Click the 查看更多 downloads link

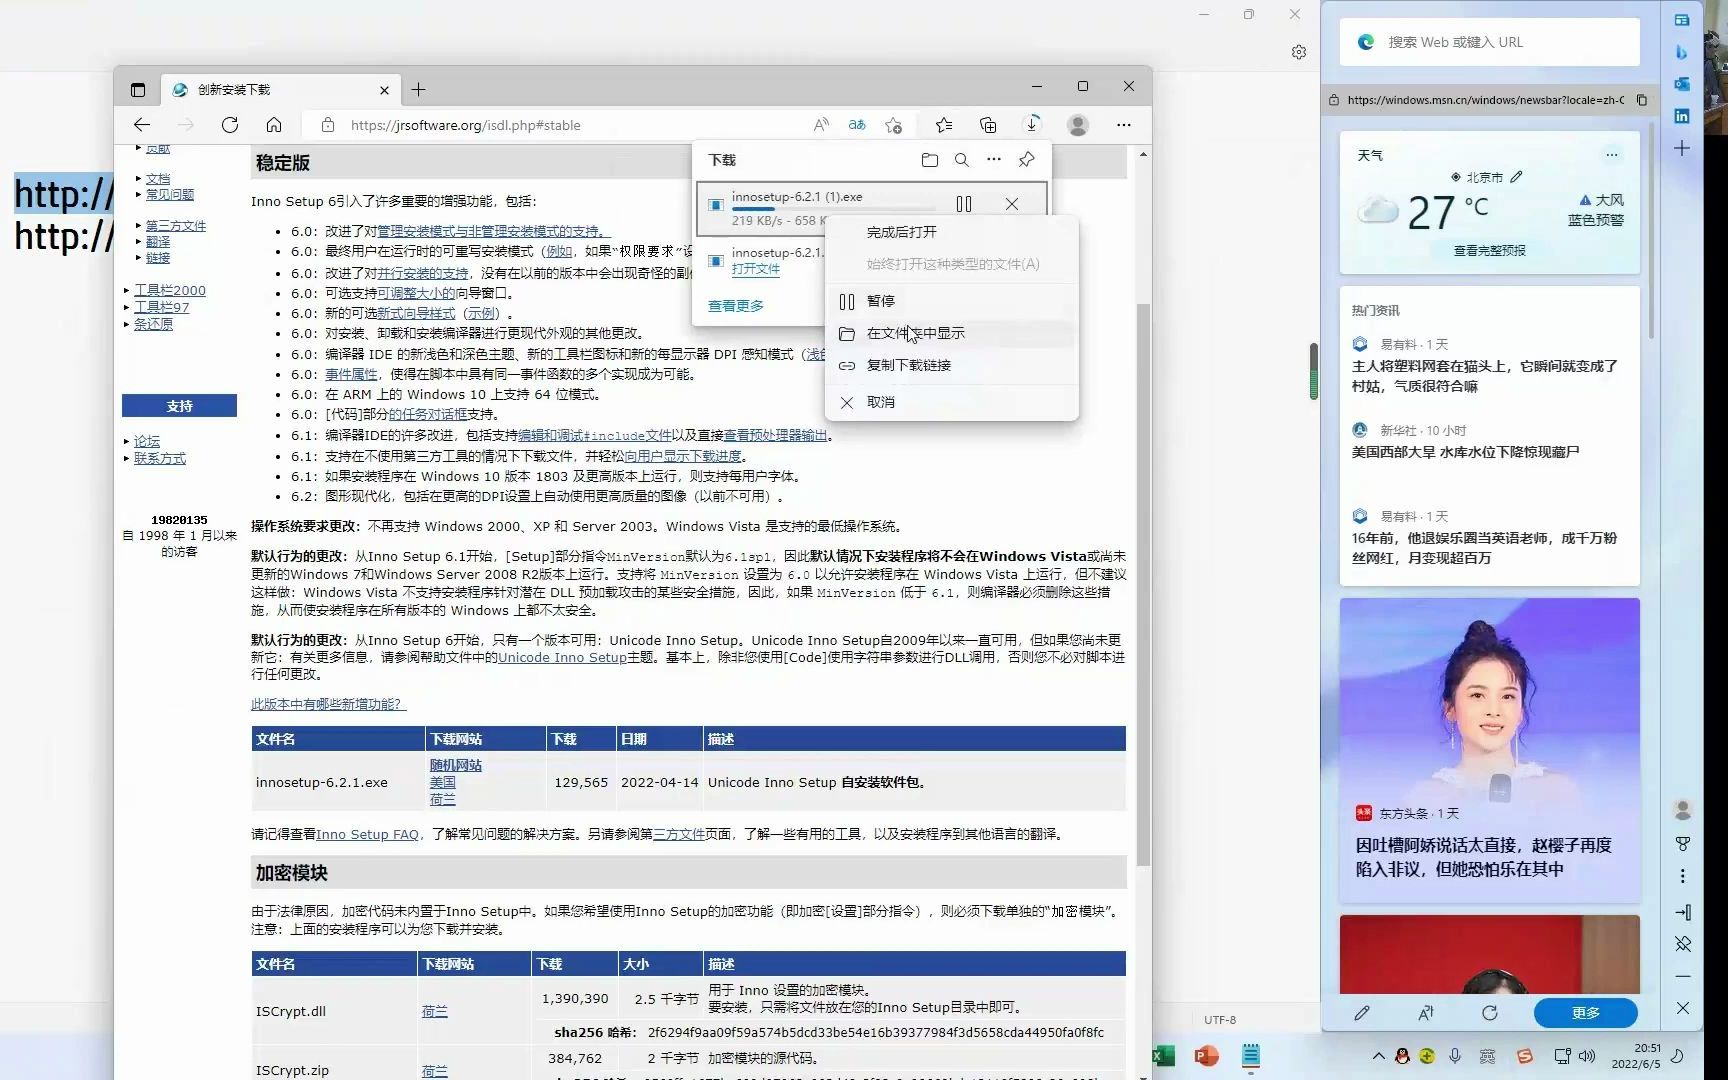pyautogui.click(x=736, y=306)
